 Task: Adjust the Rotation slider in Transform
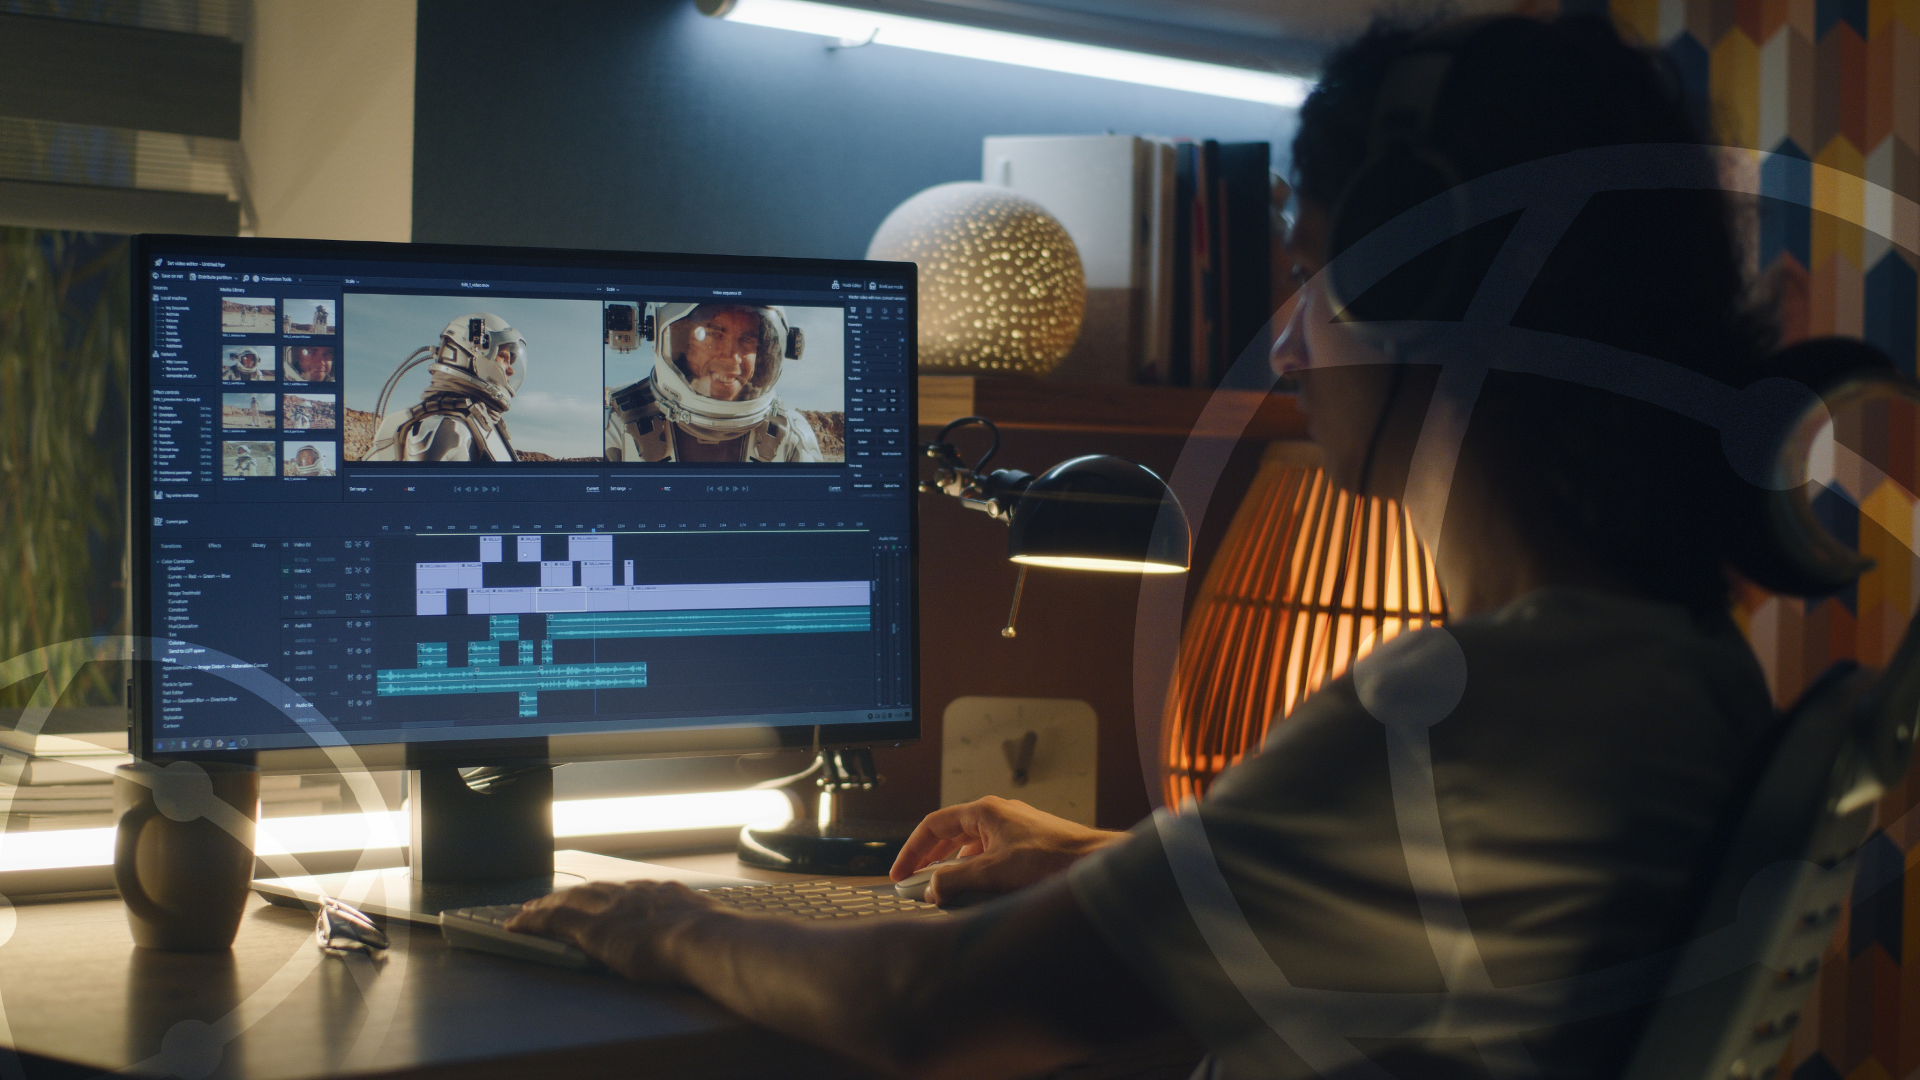[874, 400]
